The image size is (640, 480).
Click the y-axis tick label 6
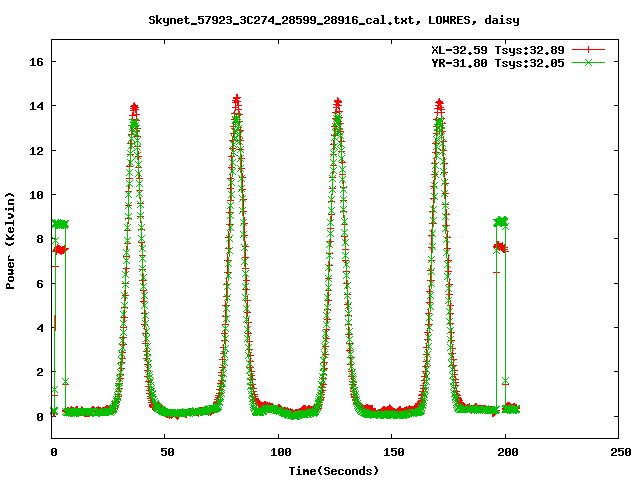(x=40, y=284)
